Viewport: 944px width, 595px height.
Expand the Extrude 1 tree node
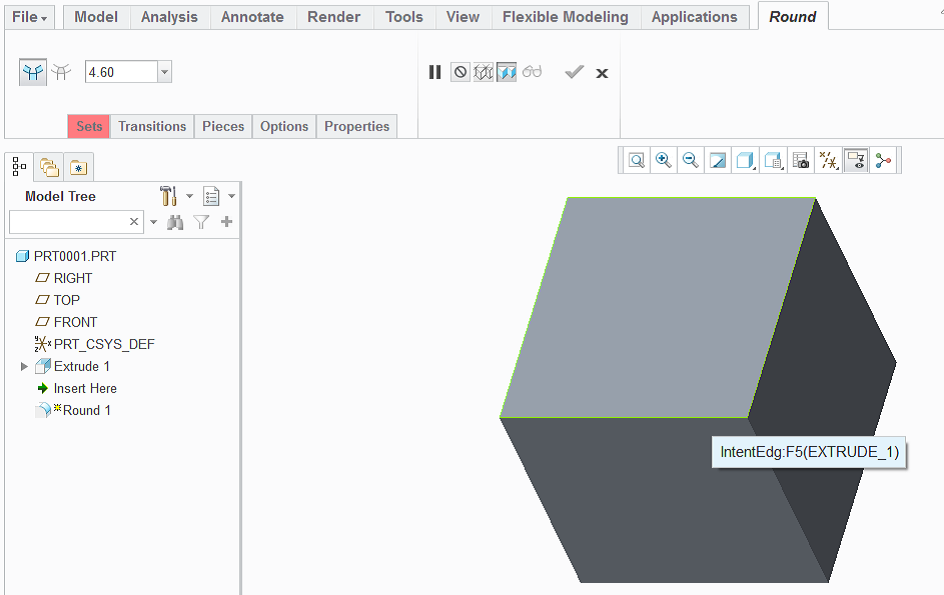pos(24,366)
